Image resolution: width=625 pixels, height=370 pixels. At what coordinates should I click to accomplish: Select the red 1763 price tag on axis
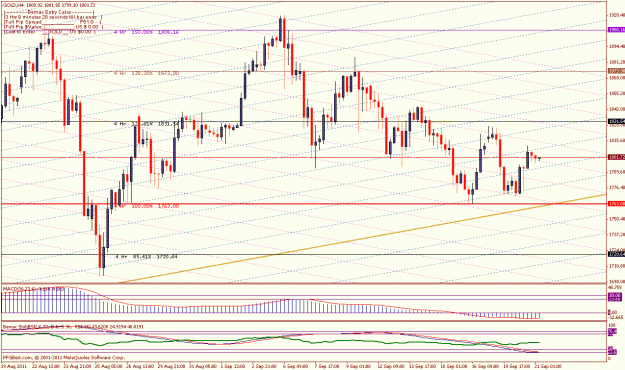[616, 204]
